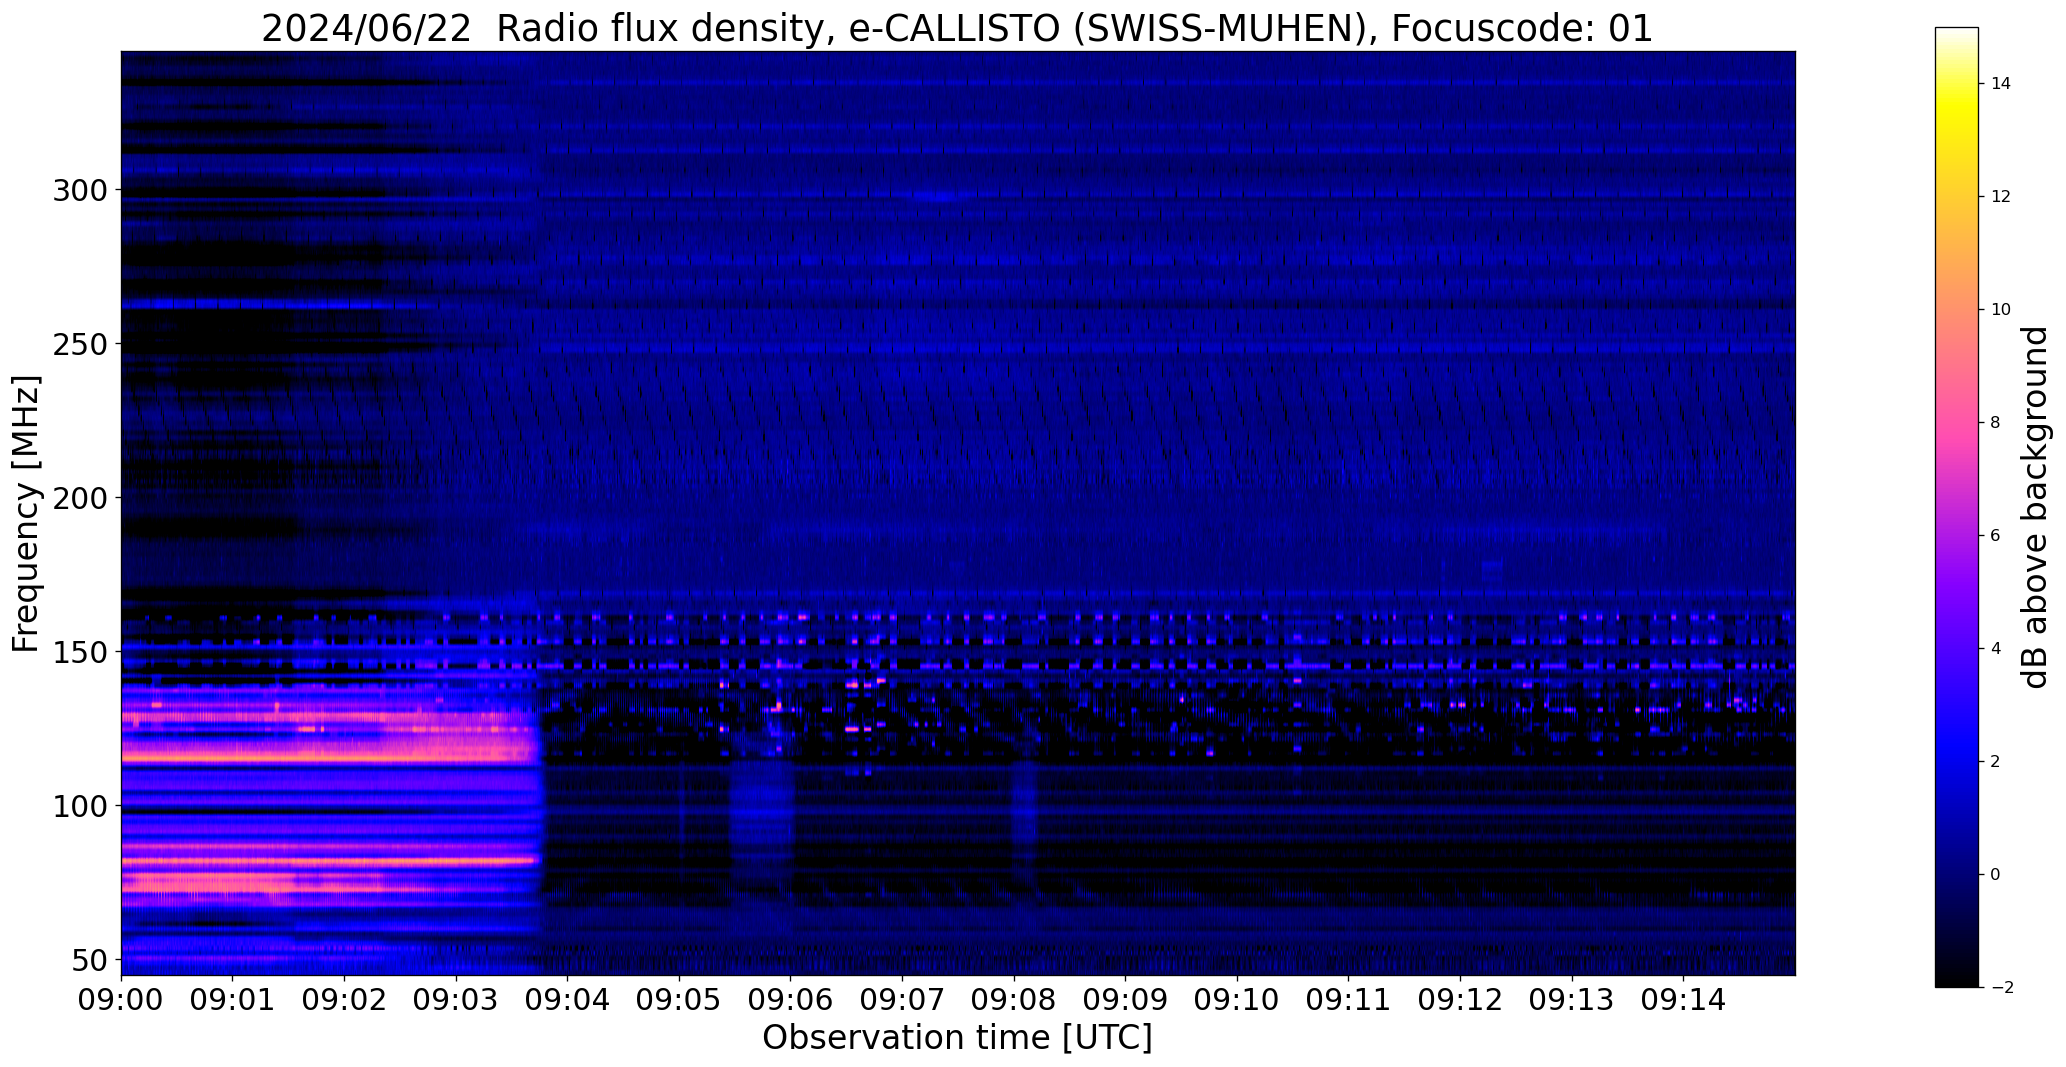Click the 09:06 time tick label

pyautogui.click(x=791, y=1000)
